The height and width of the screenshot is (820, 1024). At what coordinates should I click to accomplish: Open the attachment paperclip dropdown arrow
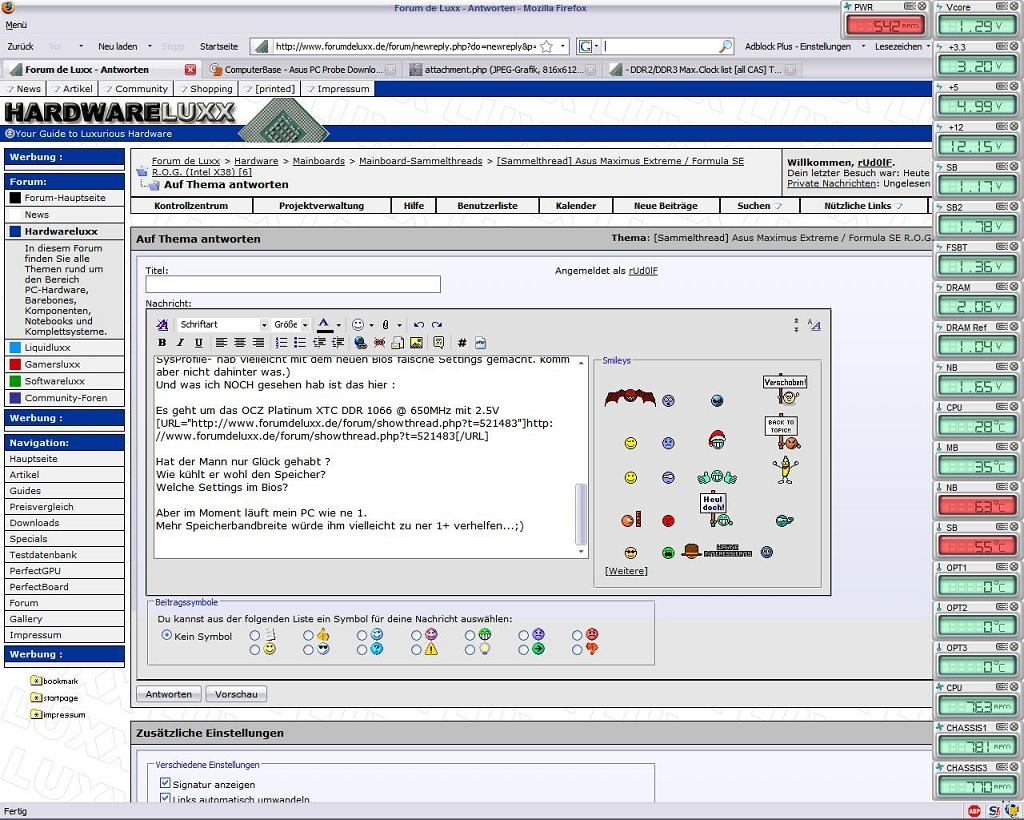[399, 324]
